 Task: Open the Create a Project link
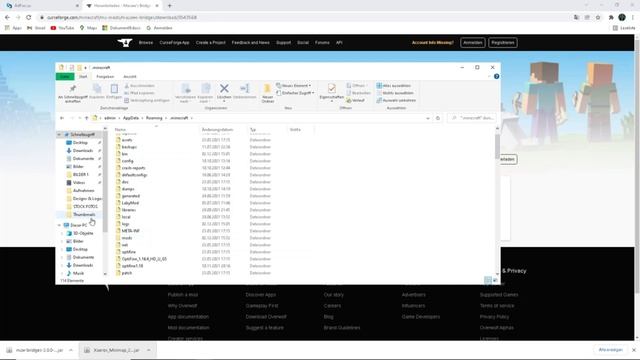tap(211, 42)
